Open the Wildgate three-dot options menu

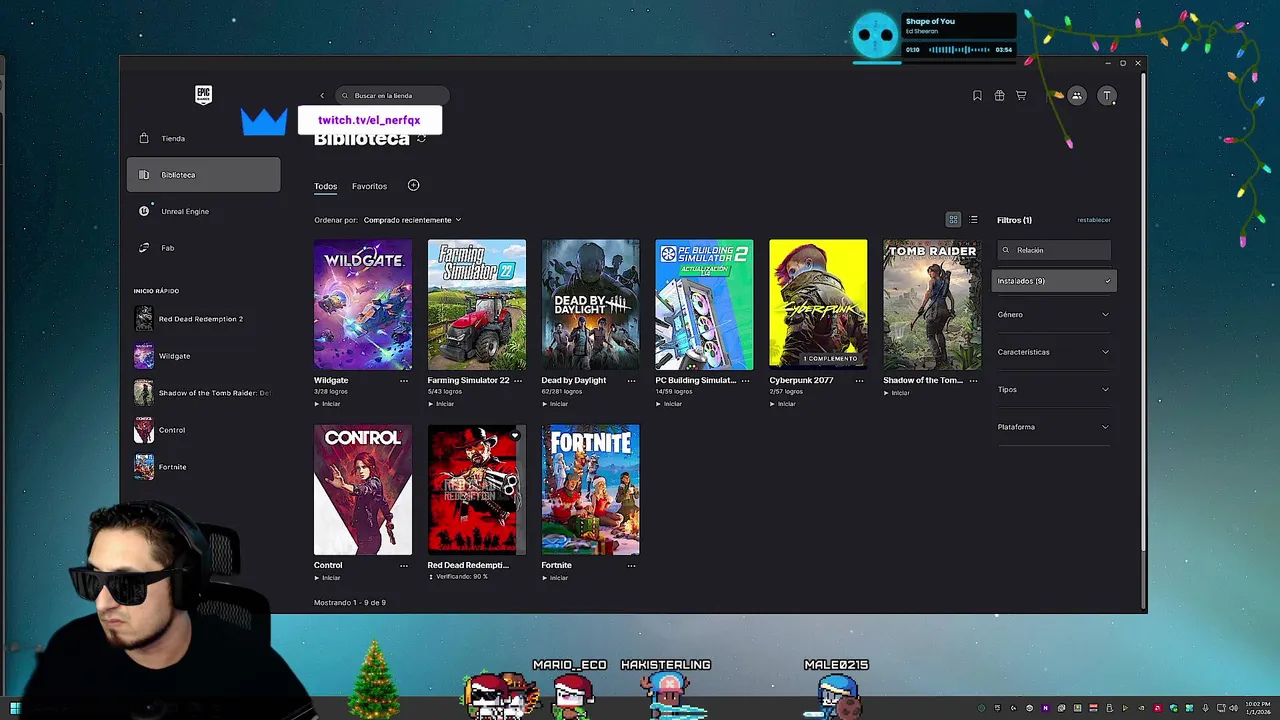tap(404, 381)
